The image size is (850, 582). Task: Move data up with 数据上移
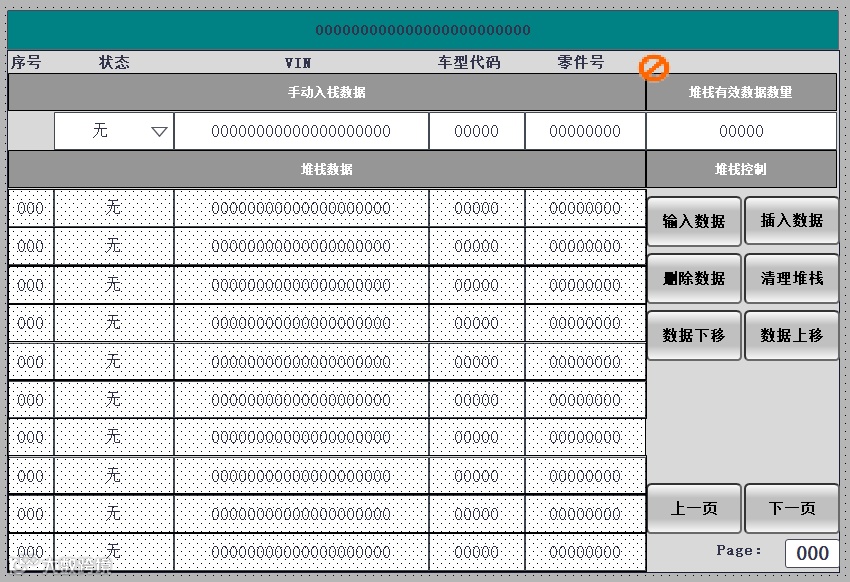791,335
